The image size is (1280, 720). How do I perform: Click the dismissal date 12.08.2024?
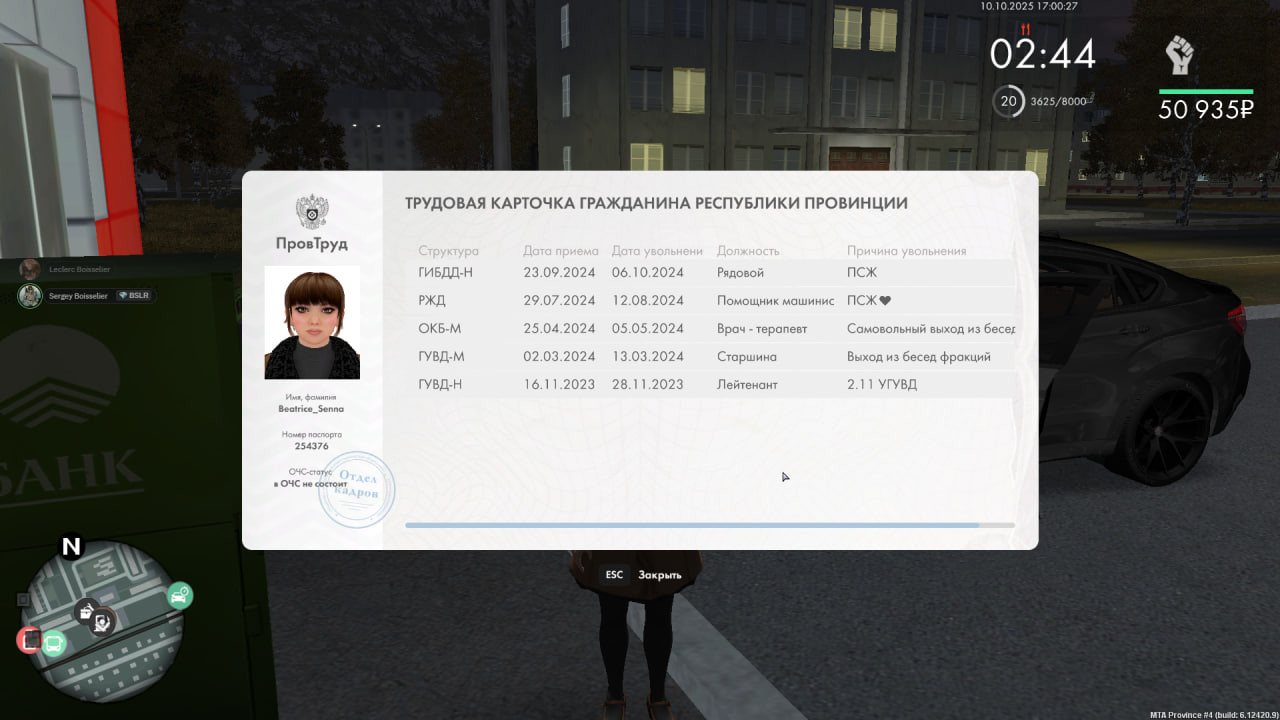click(648, 300)
